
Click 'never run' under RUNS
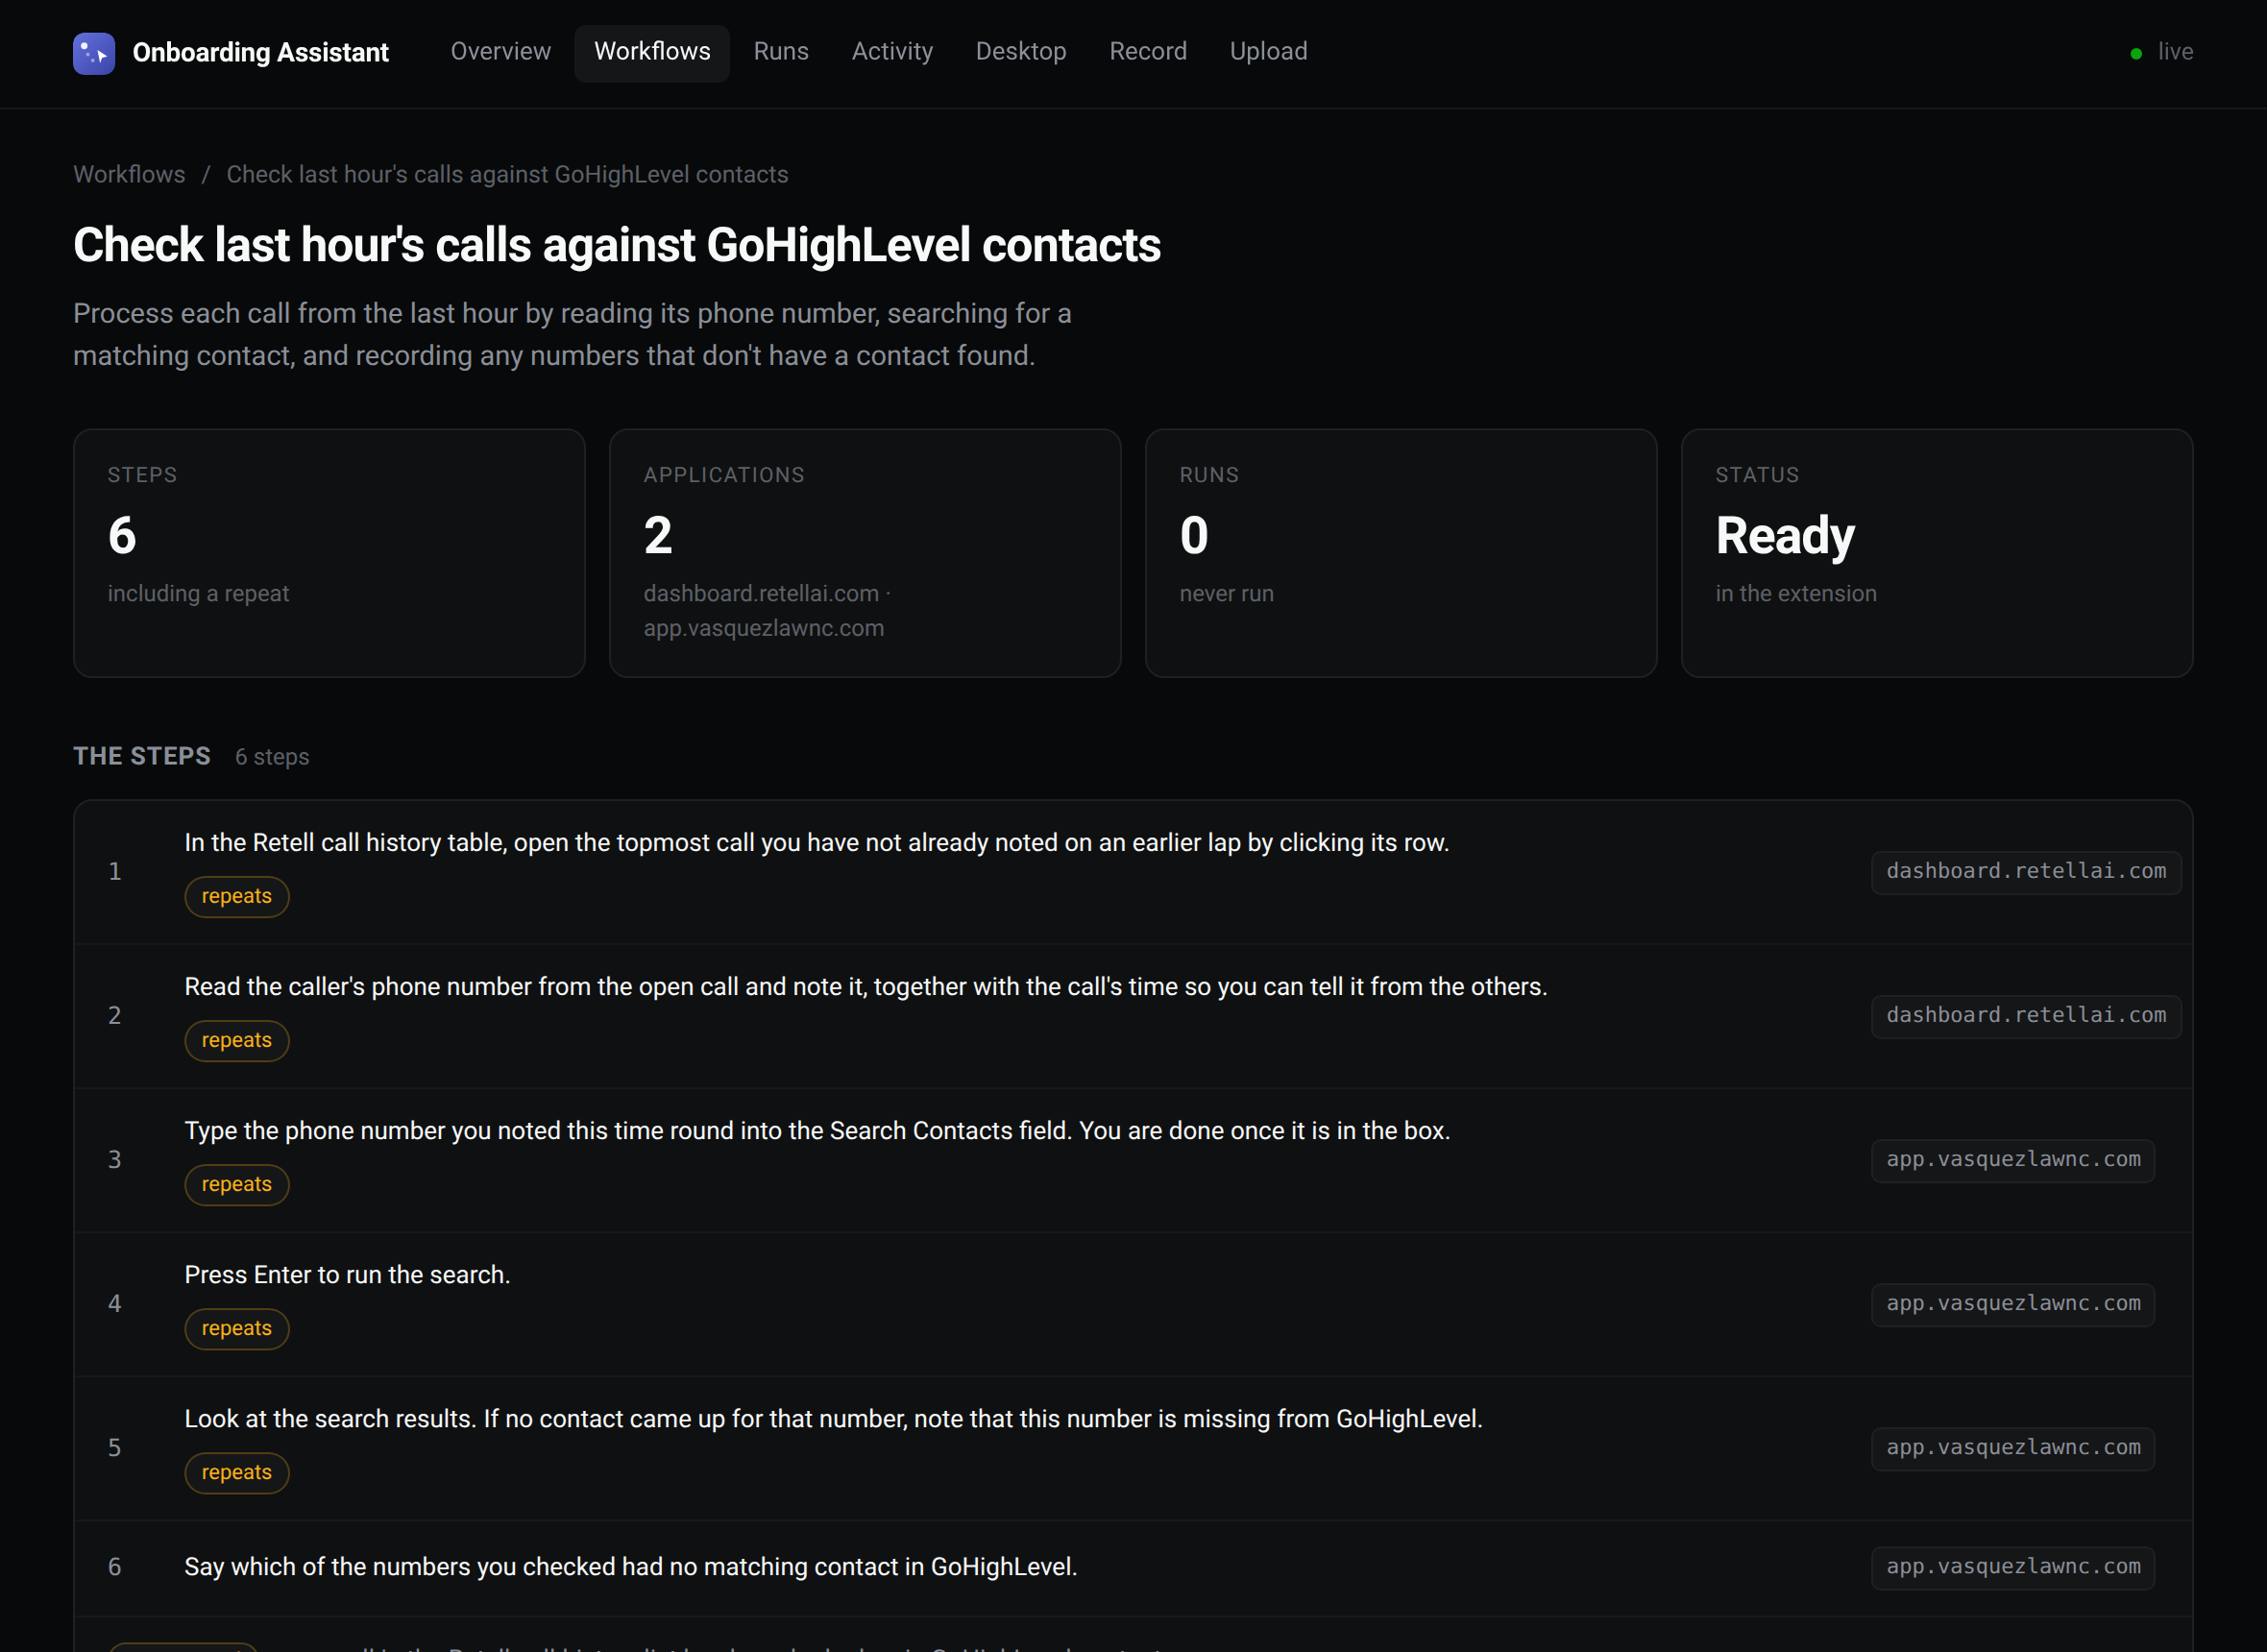[1226, 593]
